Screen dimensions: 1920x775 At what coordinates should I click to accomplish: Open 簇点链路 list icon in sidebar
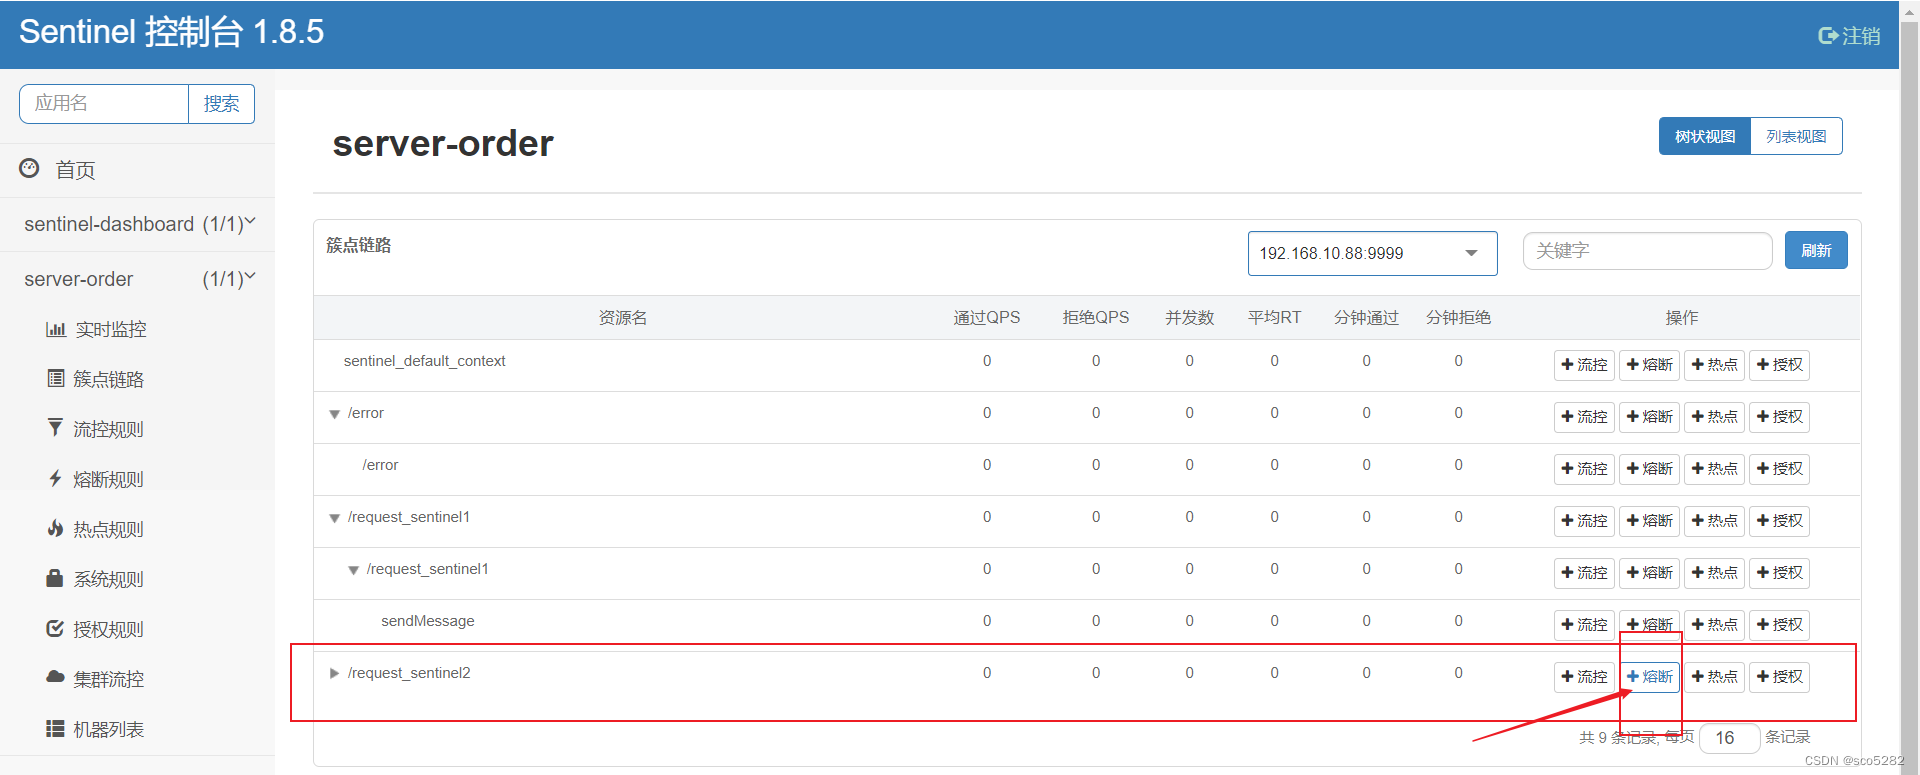(x=56, y=378)
